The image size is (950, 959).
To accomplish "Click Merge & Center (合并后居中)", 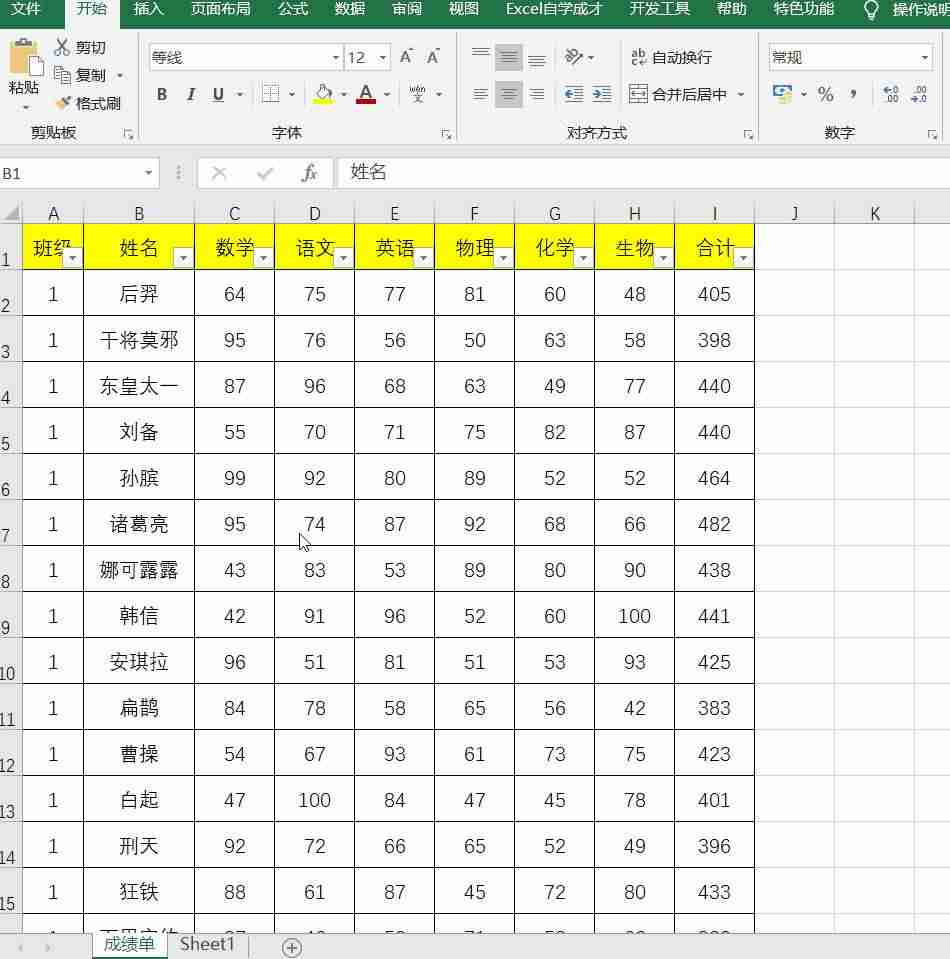I will point(678,94).
